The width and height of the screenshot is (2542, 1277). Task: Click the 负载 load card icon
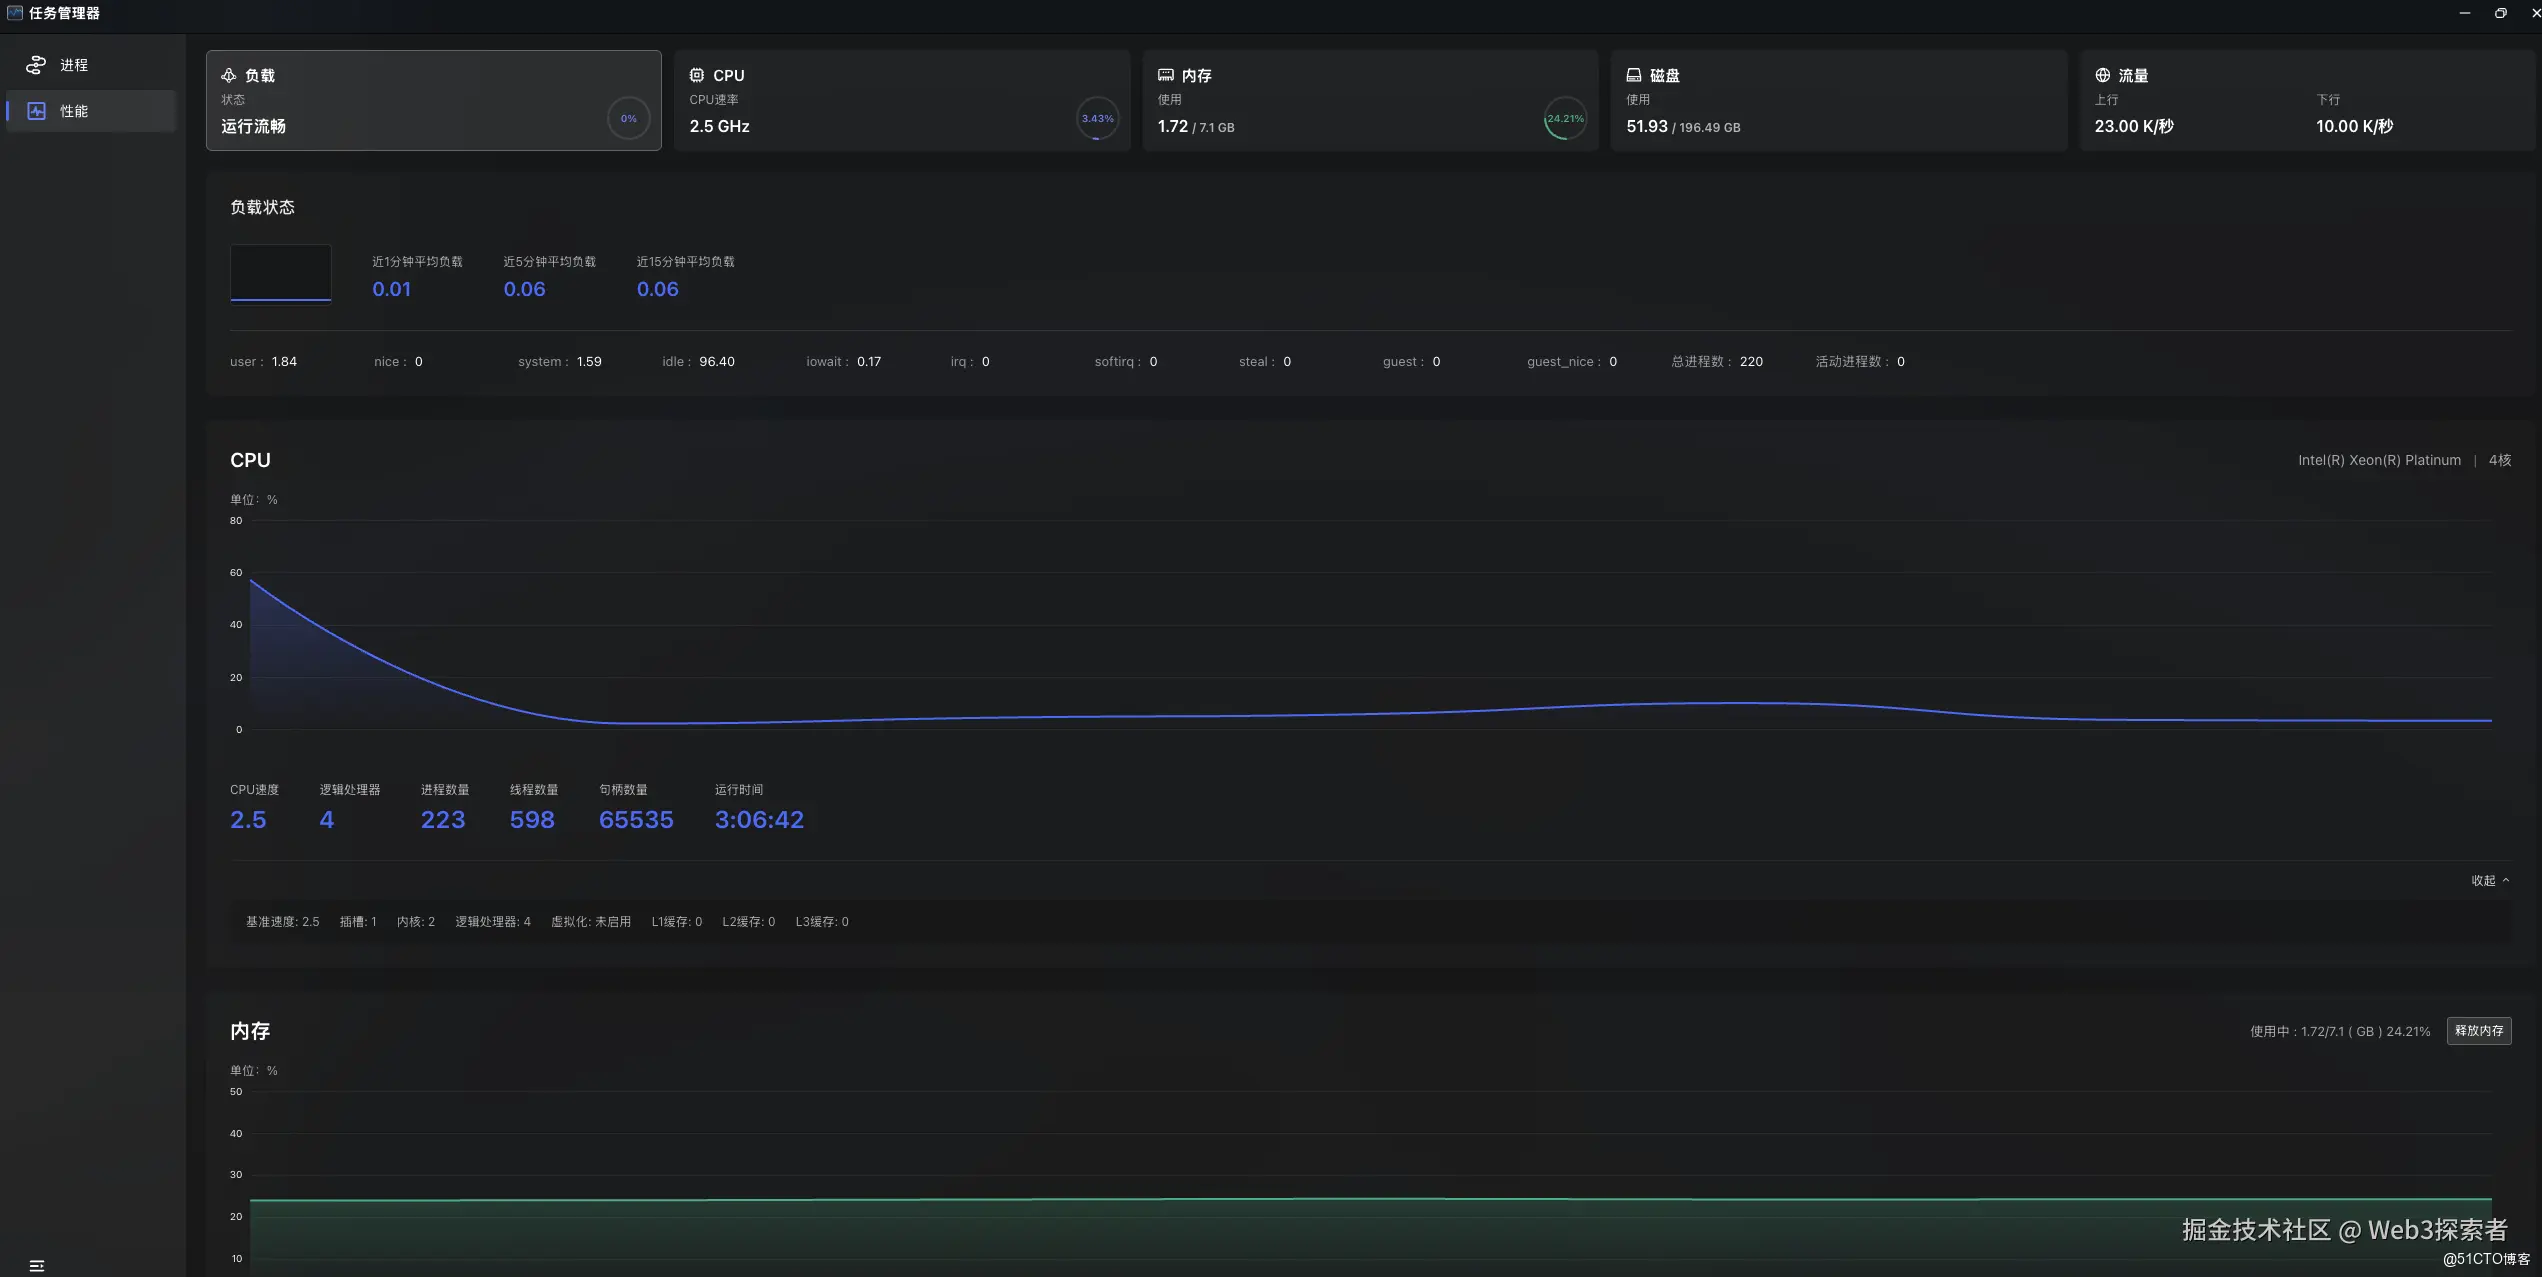click(229, 76)
